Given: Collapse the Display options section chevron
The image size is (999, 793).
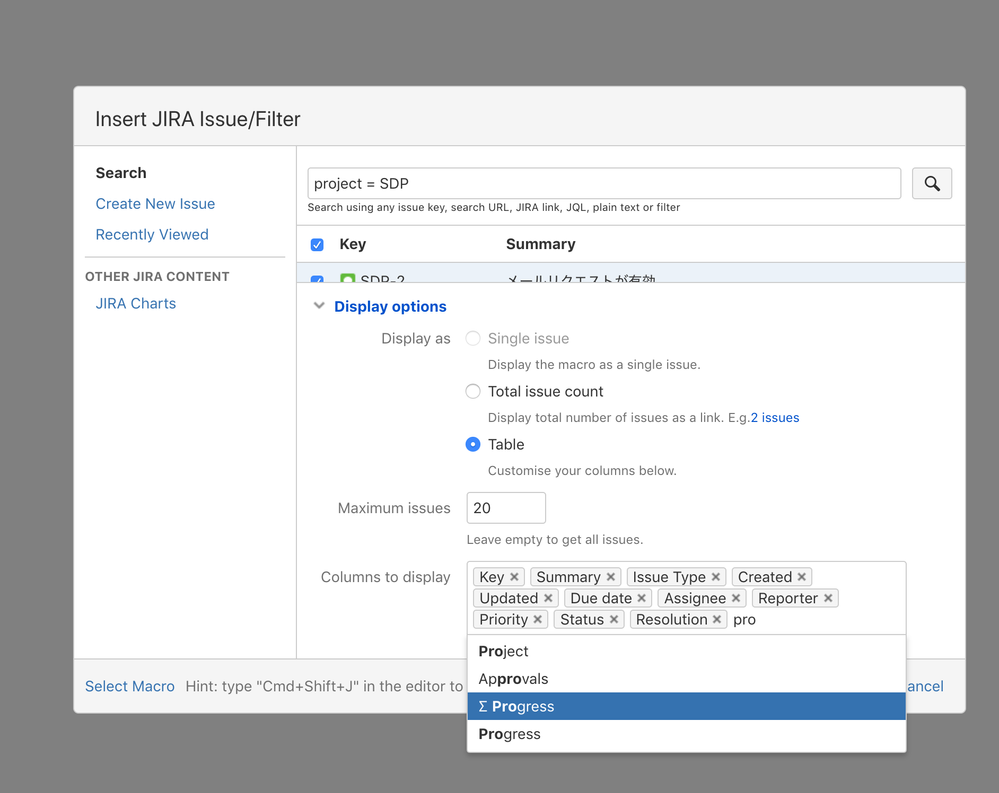Looking at the screenshot, I should coord(319,306).
